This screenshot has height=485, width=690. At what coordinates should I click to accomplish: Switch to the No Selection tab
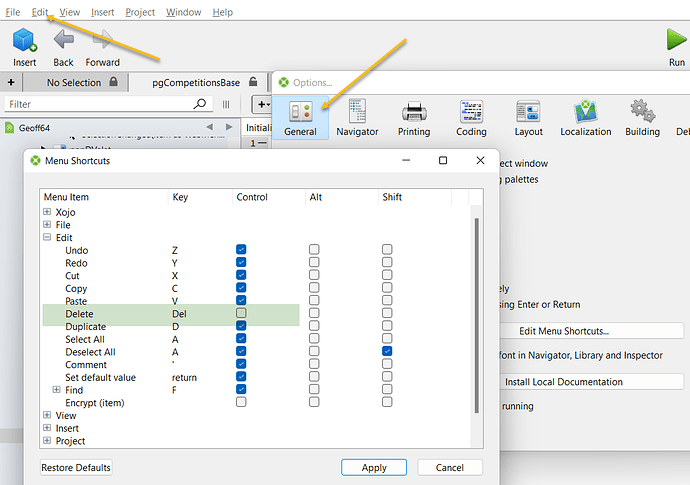[x=75, y=82]
